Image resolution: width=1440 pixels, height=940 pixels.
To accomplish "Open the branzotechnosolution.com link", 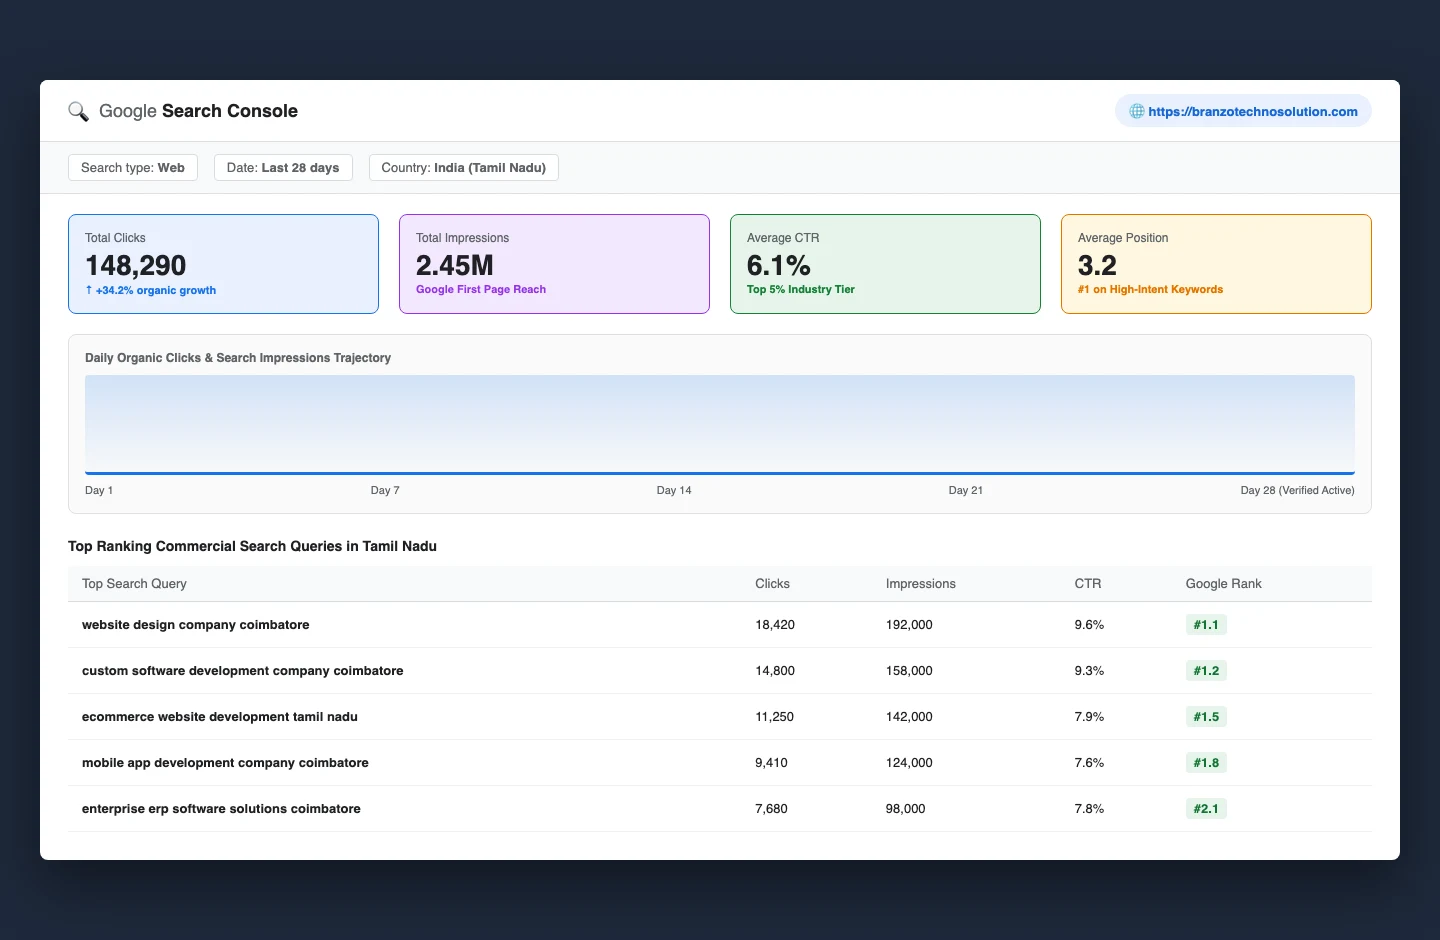I will coord(1253,111).
